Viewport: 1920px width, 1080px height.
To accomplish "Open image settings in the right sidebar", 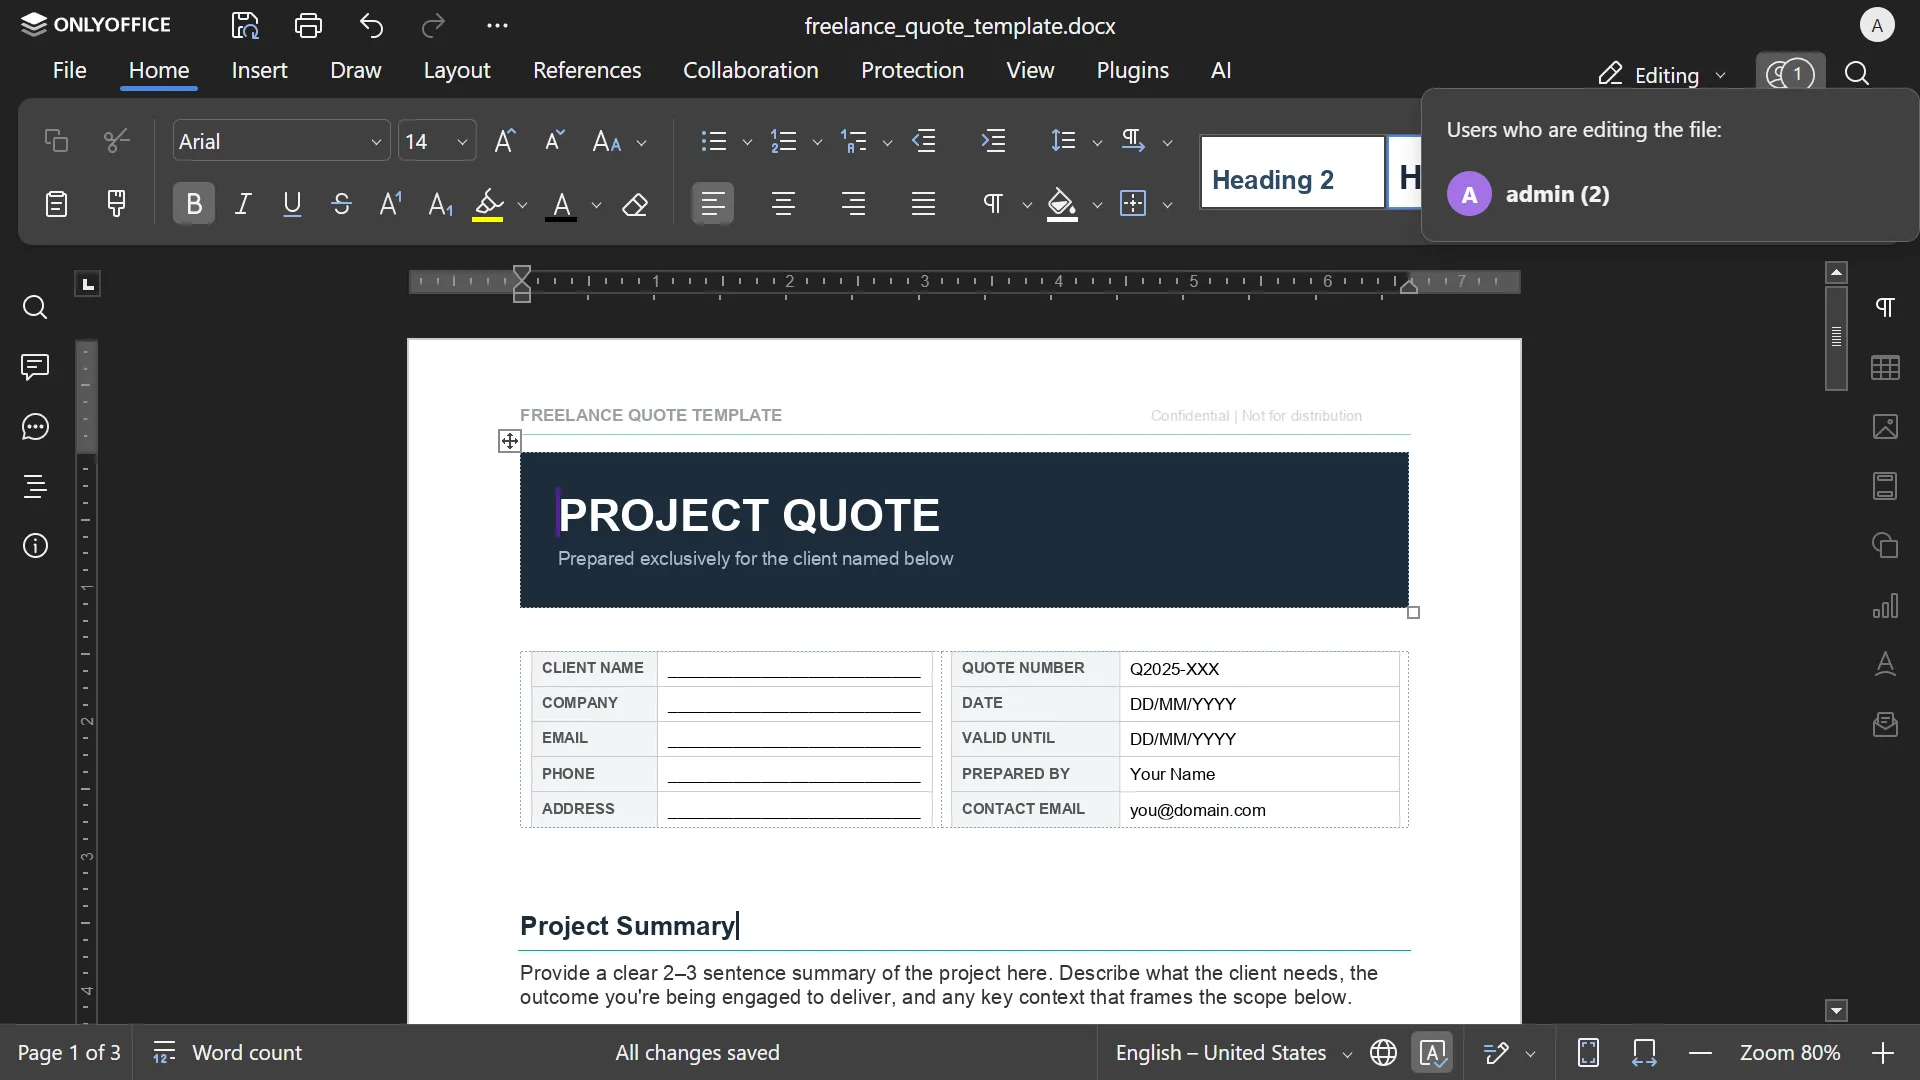I will pos(1886,427).
